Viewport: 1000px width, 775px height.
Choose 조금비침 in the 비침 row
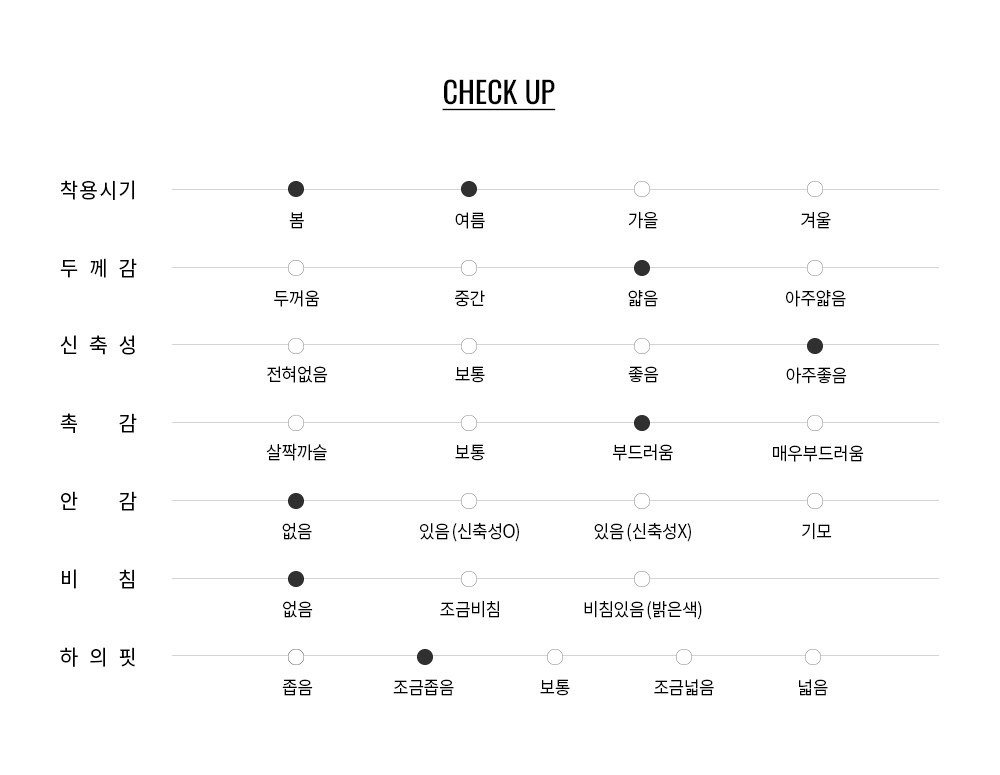(x=469, y=579)
